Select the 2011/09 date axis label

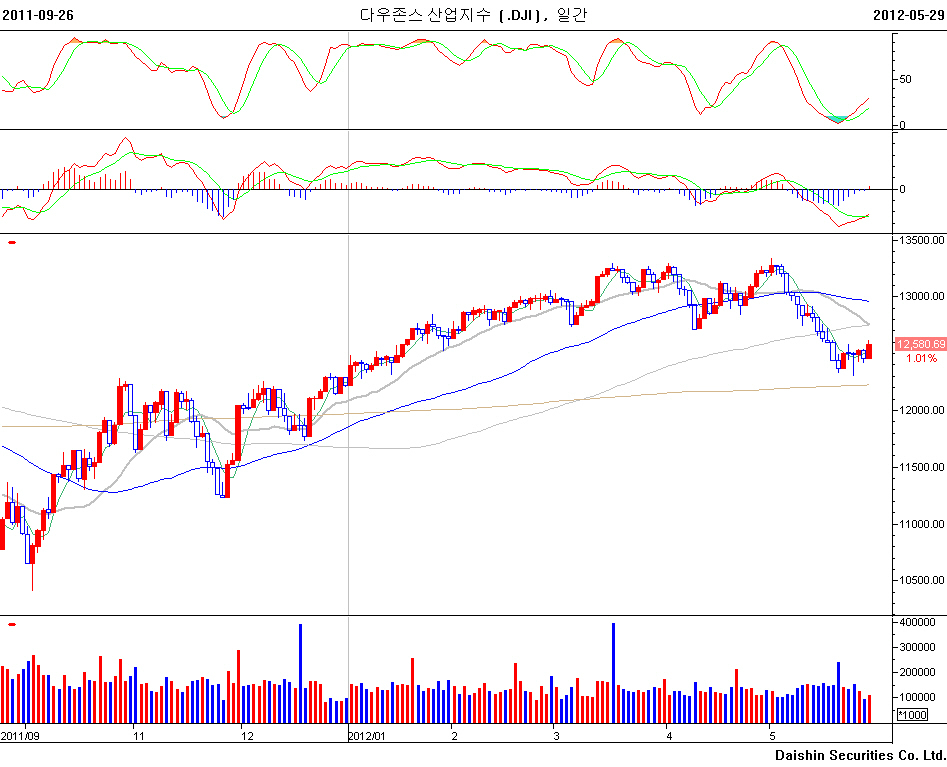point(21,735)
